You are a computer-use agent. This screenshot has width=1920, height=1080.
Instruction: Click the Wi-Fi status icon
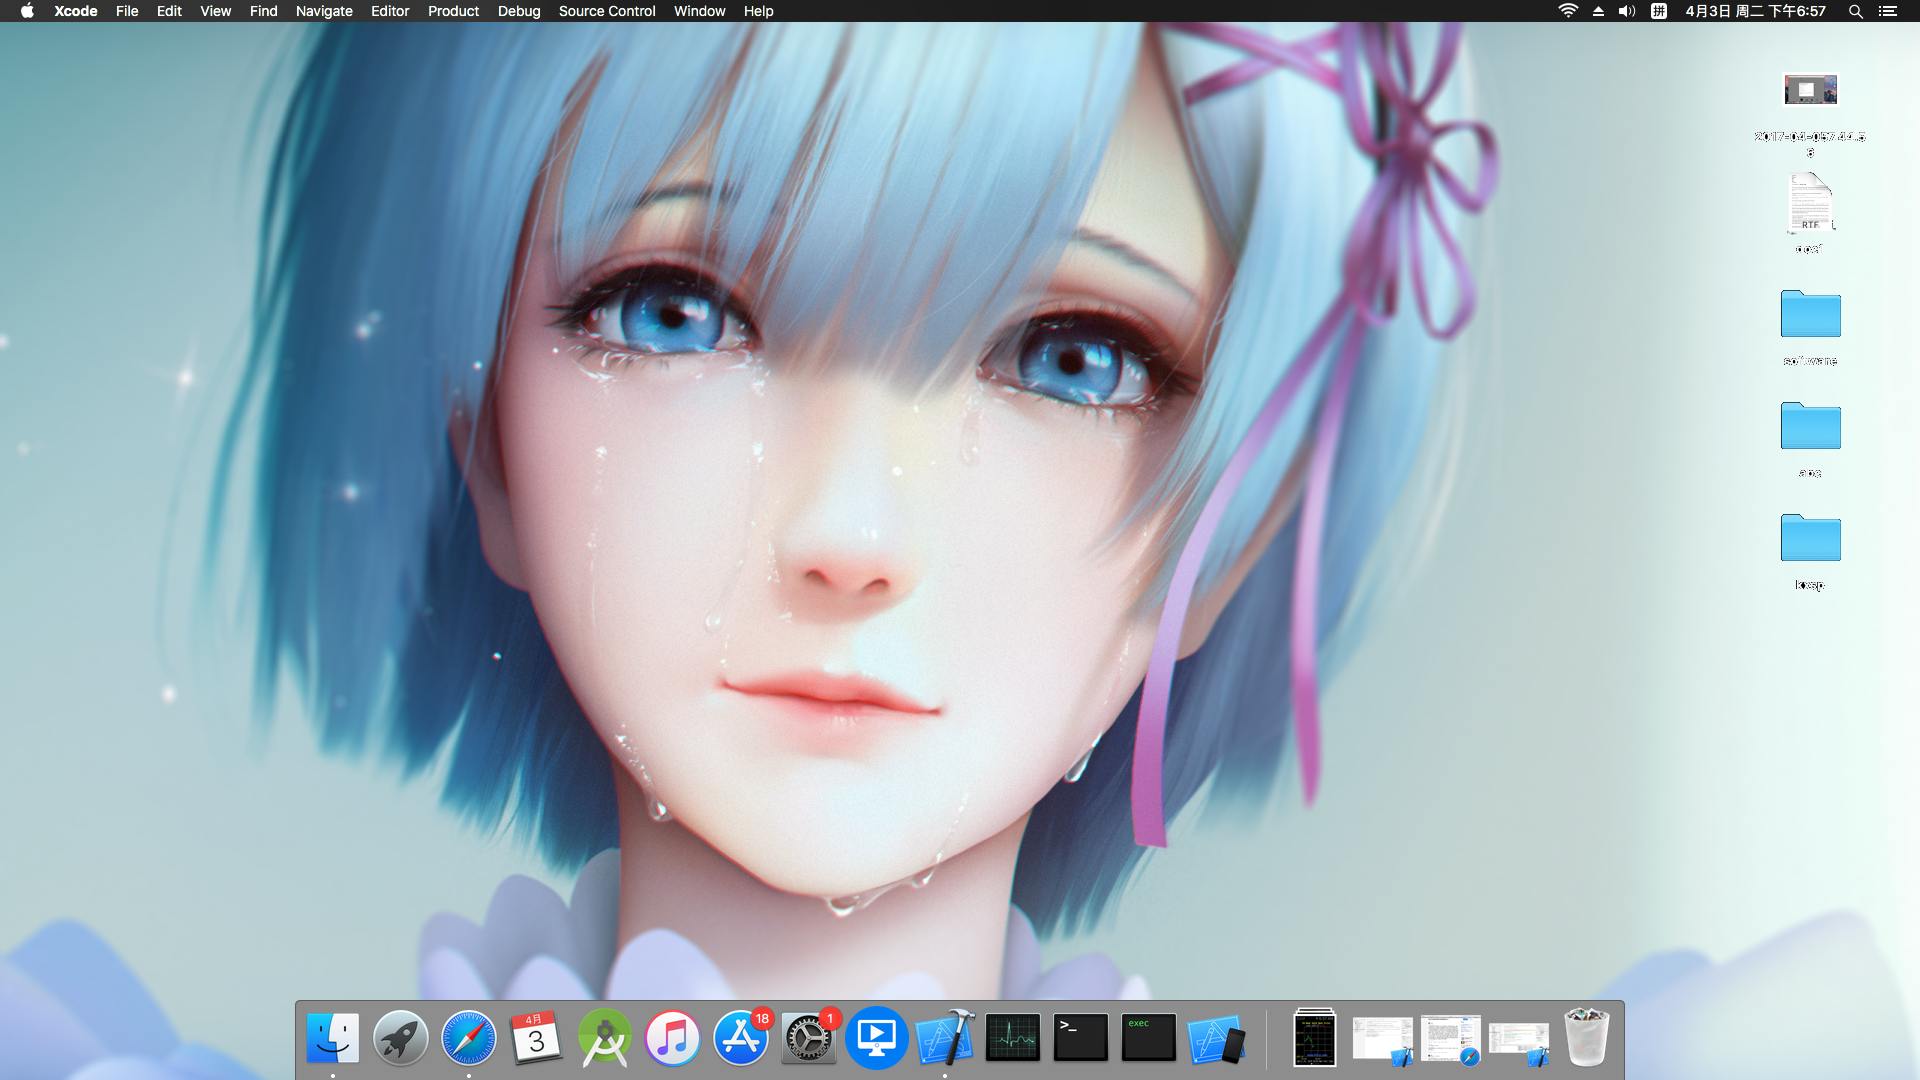(x=1568, y=11)
